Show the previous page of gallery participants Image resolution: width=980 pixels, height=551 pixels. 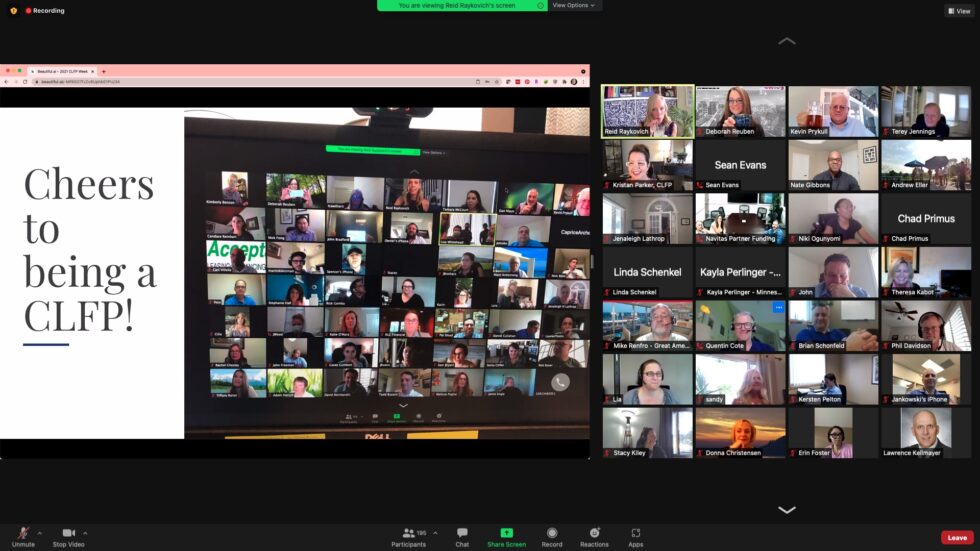pos(786,41)
